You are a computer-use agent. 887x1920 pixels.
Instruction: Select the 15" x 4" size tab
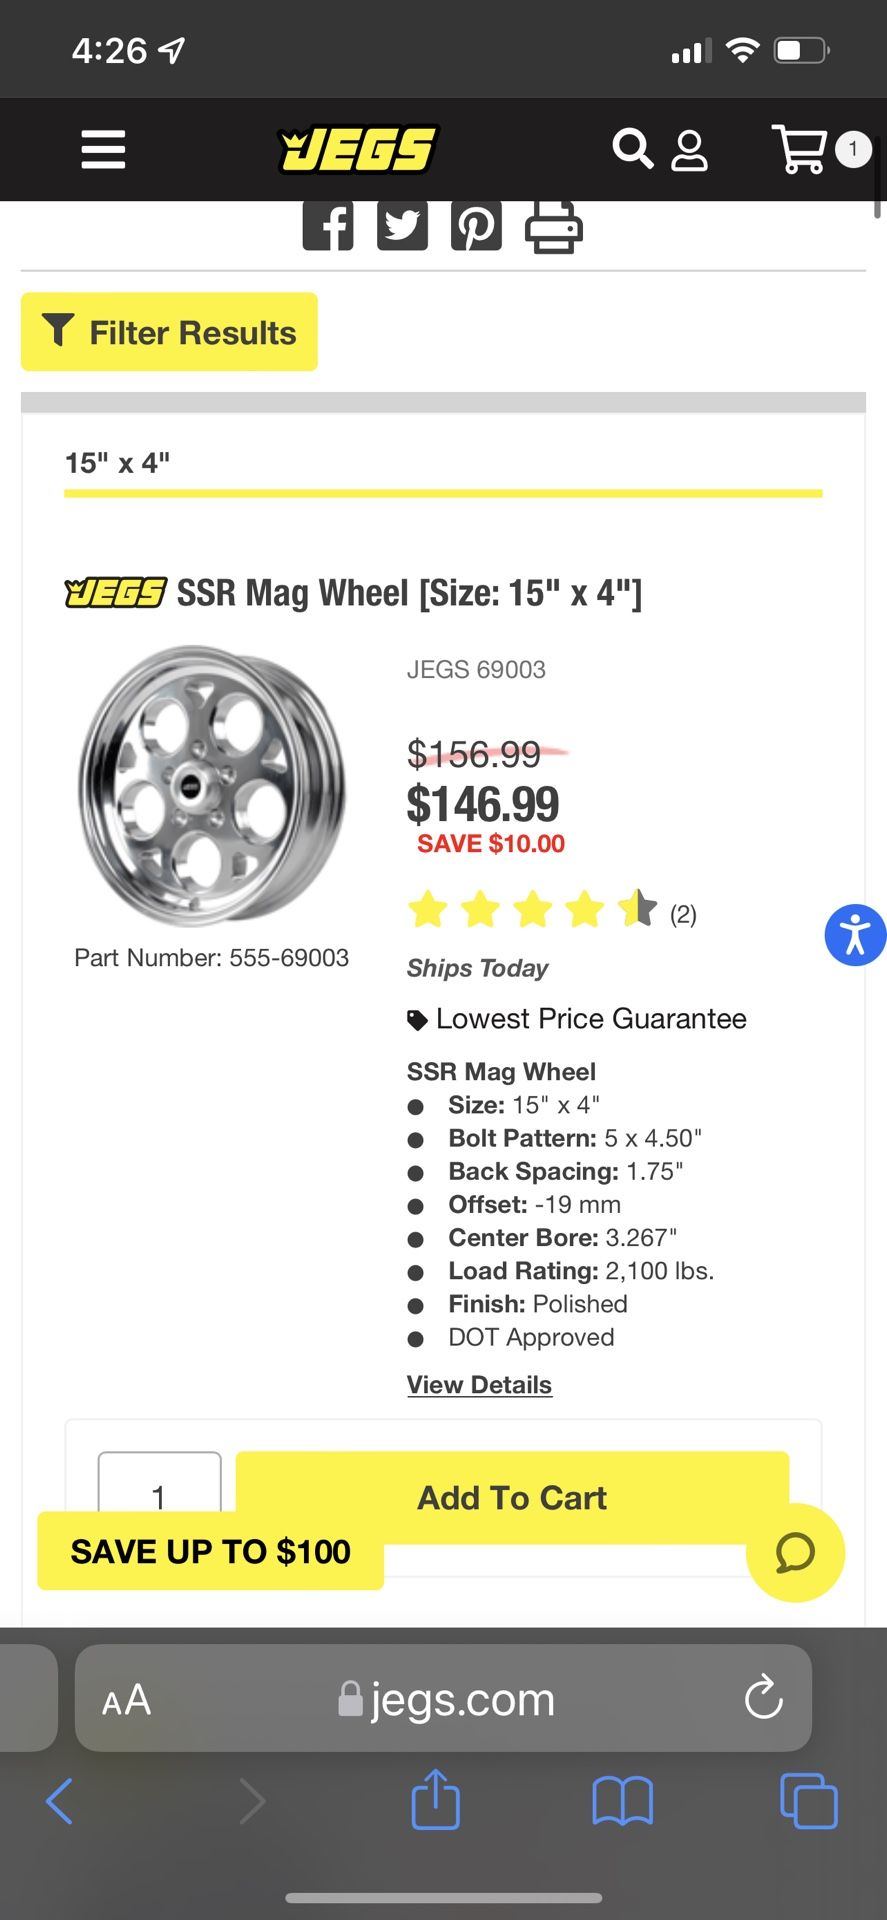[118, 463]
